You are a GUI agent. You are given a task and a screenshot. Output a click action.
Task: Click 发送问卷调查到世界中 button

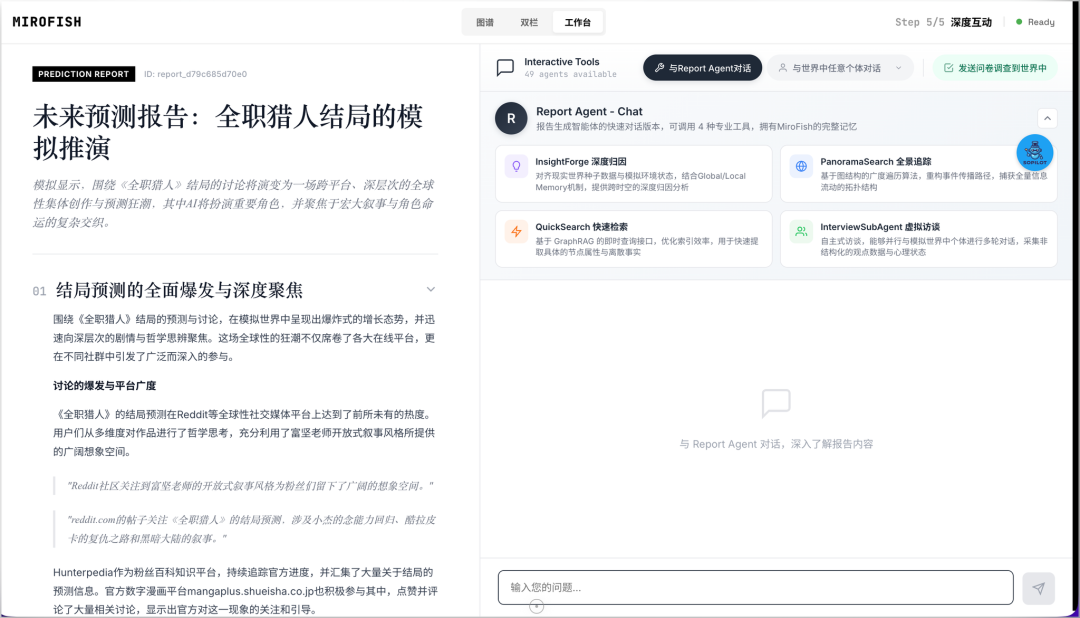[994, 68]
